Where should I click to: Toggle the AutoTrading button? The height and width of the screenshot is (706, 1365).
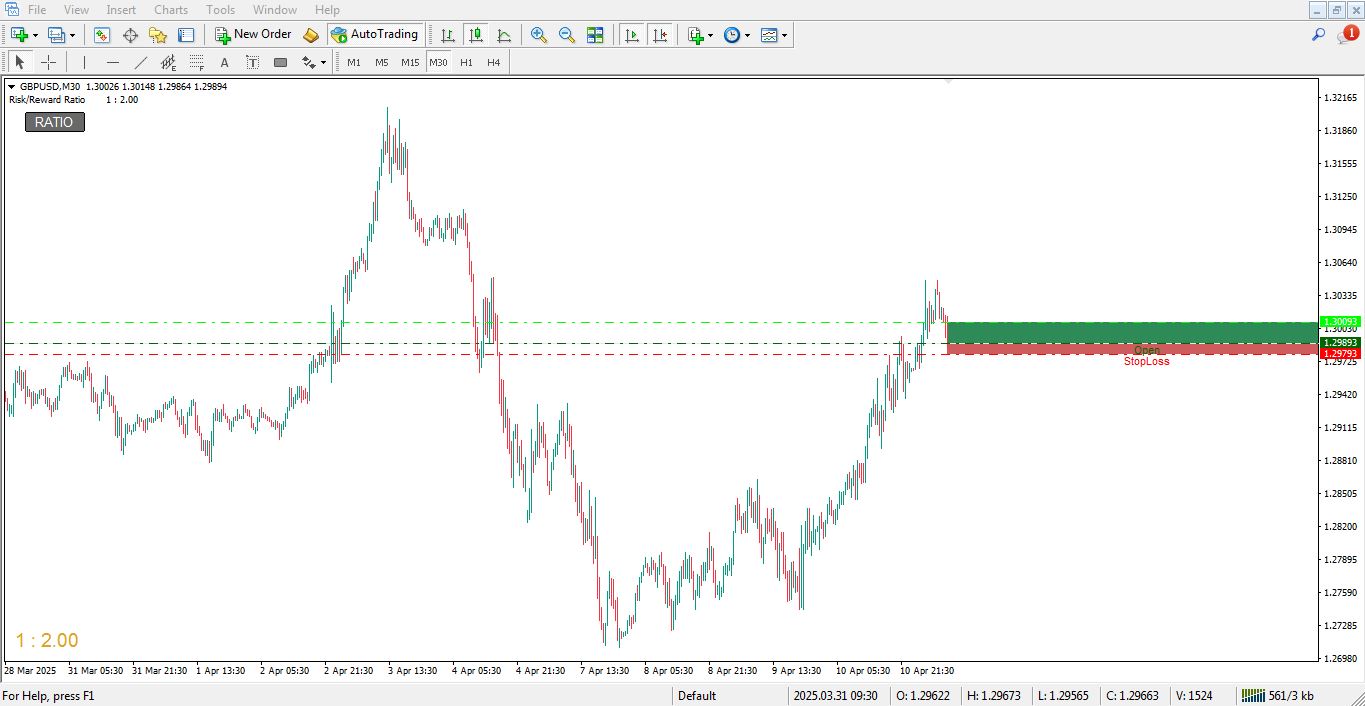point(374,35)
